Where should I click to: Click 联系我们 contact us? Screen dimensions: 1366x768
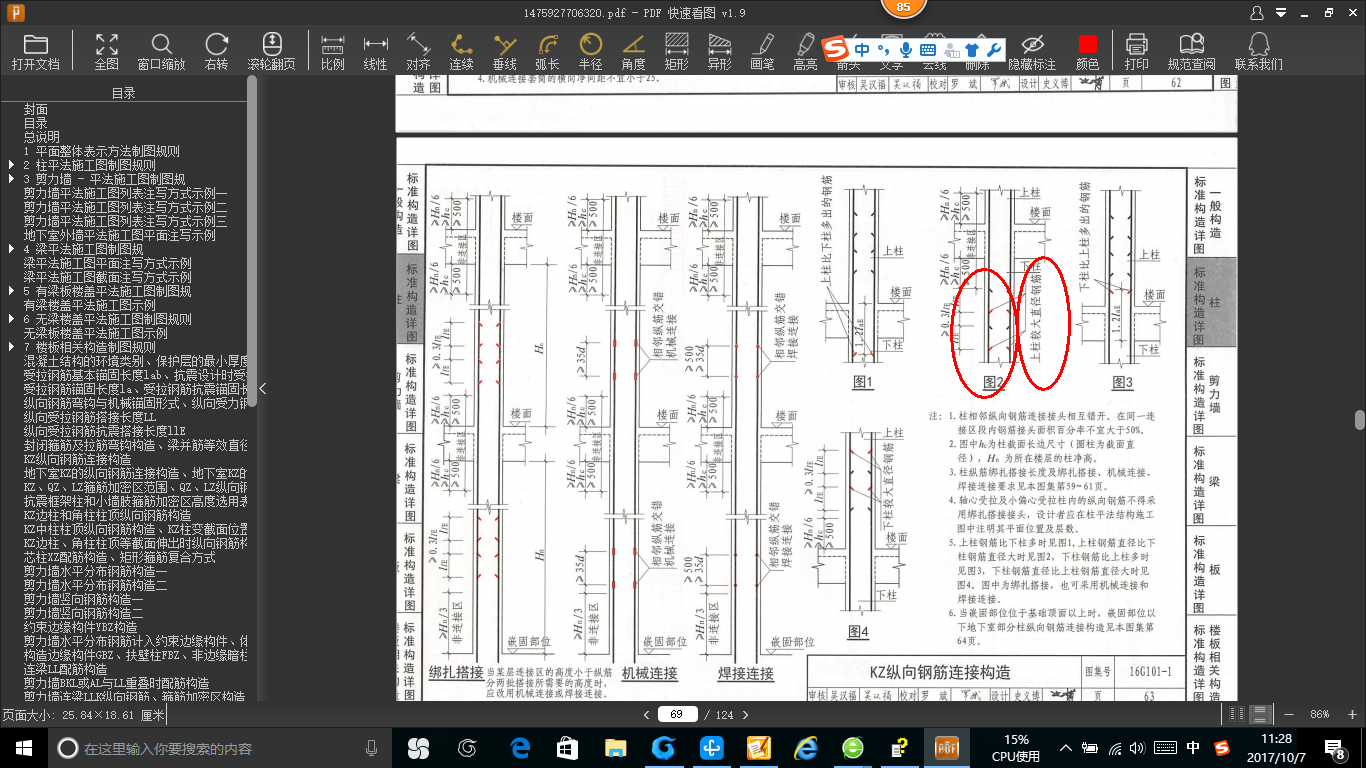pyautogui.click(x=1258, y=51)
